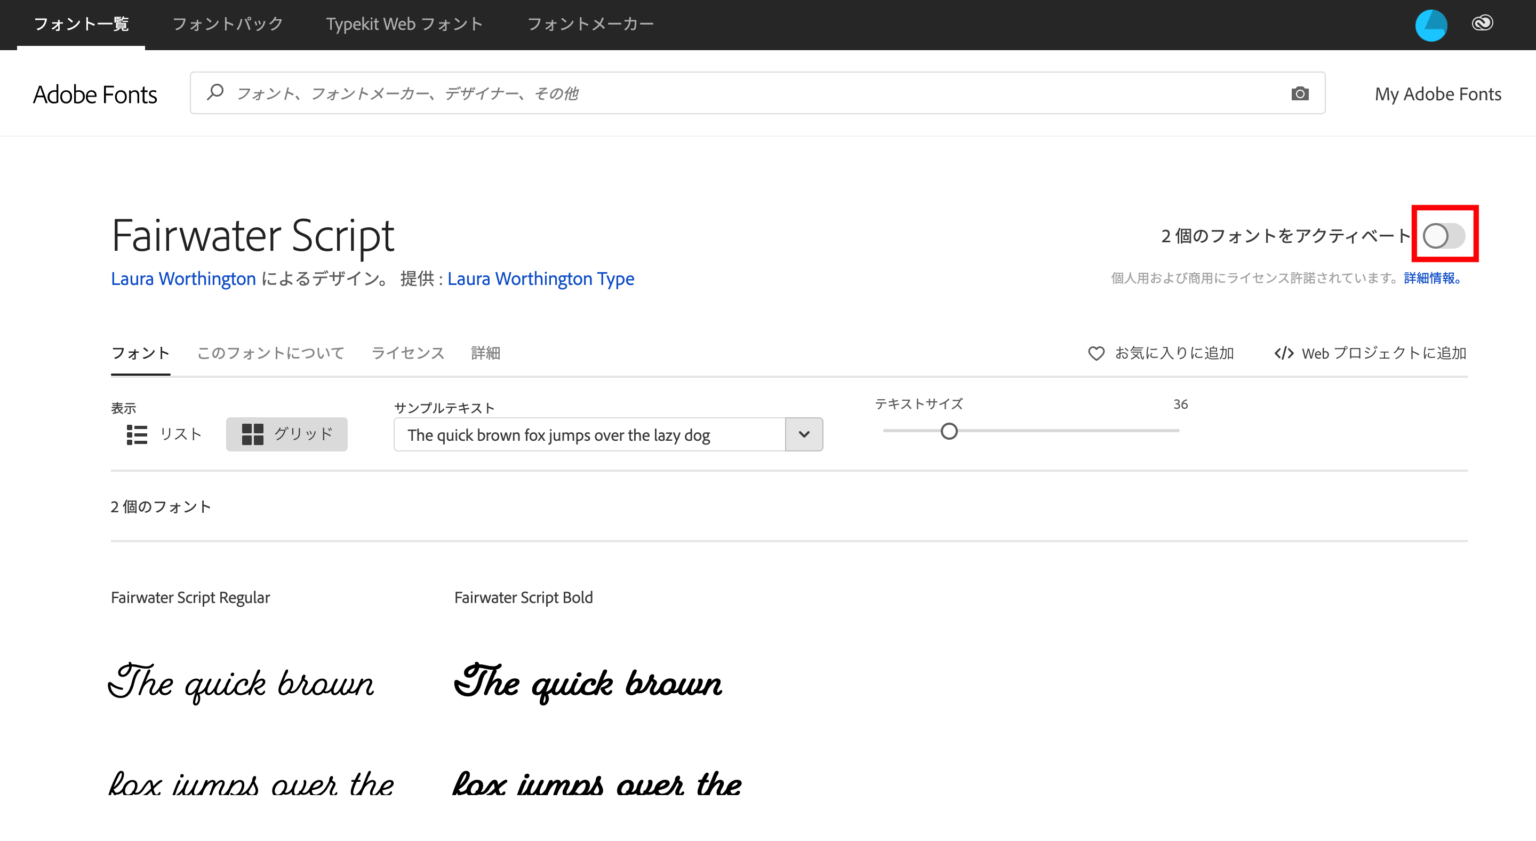This screenshot has width=1536, height=841.
Task: Open the Creative Cloud icon at top right
Action: pos(1482,23)
